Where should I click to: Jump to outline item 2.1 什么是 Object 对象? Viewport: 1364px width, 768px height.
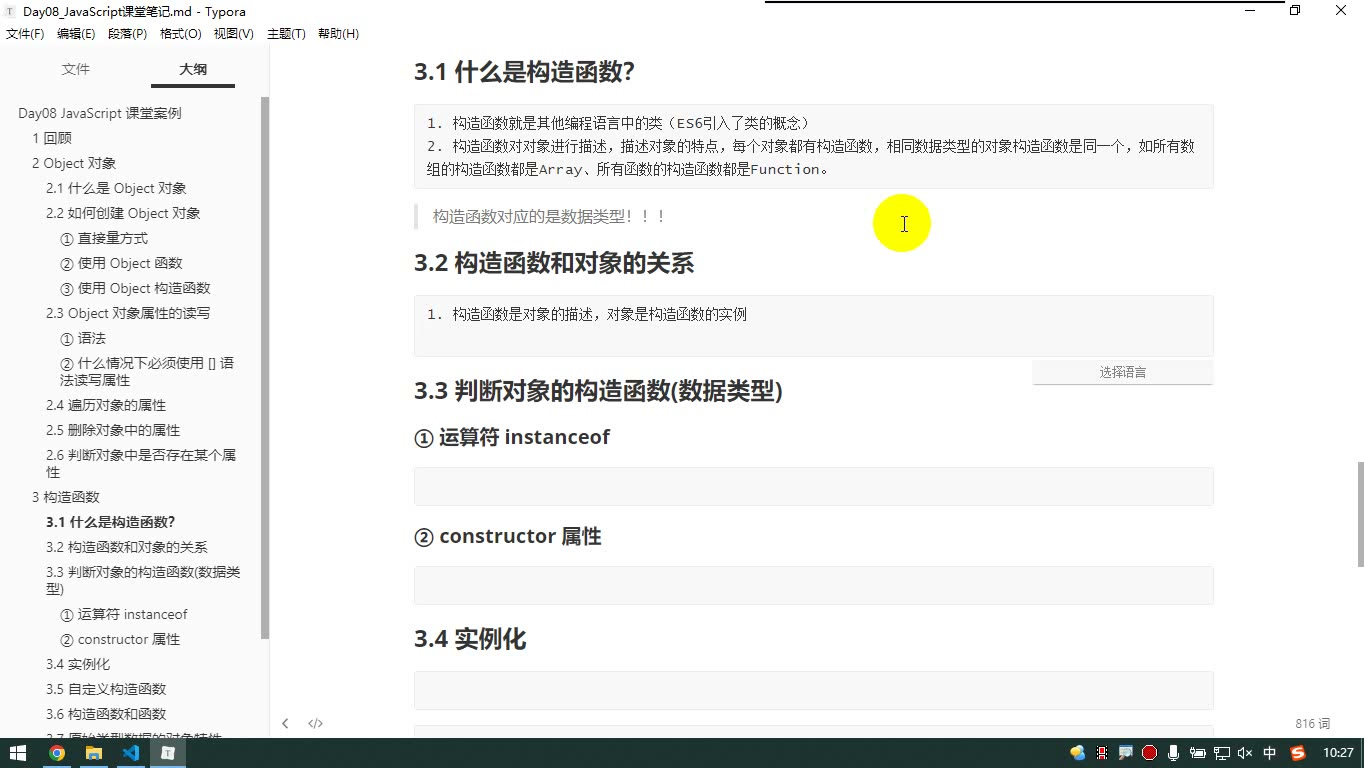coord(116,188)
